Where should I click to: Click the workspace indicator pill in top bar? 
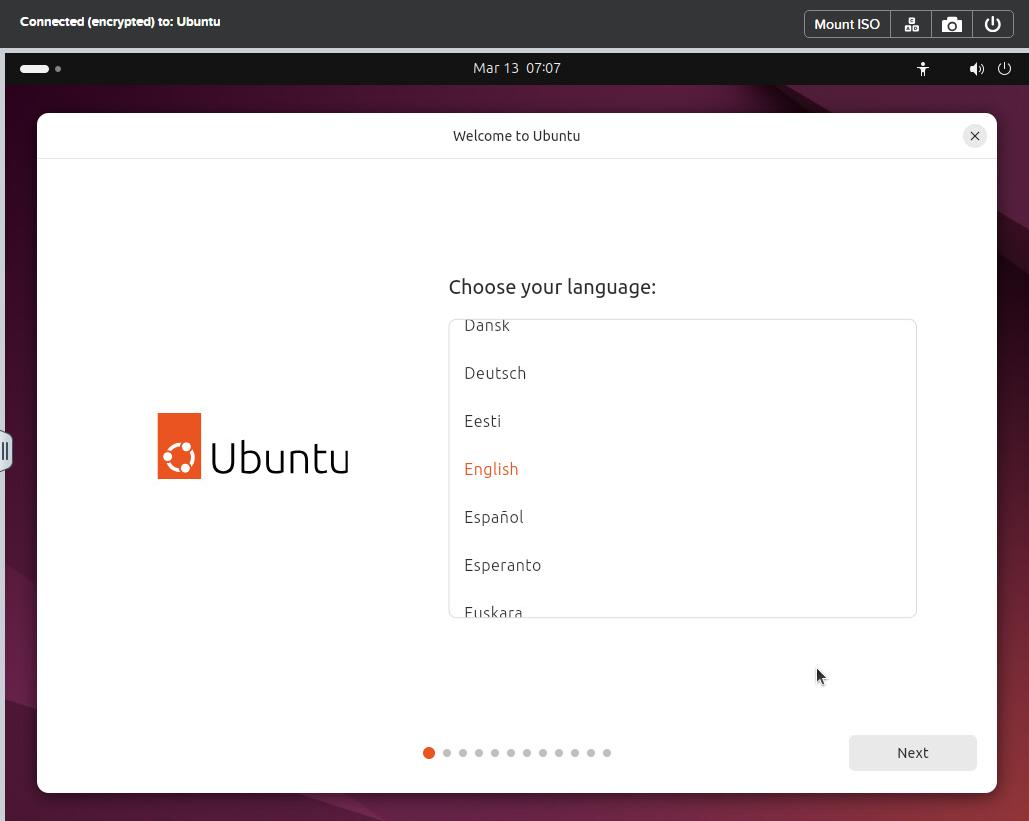click(35, 68)
